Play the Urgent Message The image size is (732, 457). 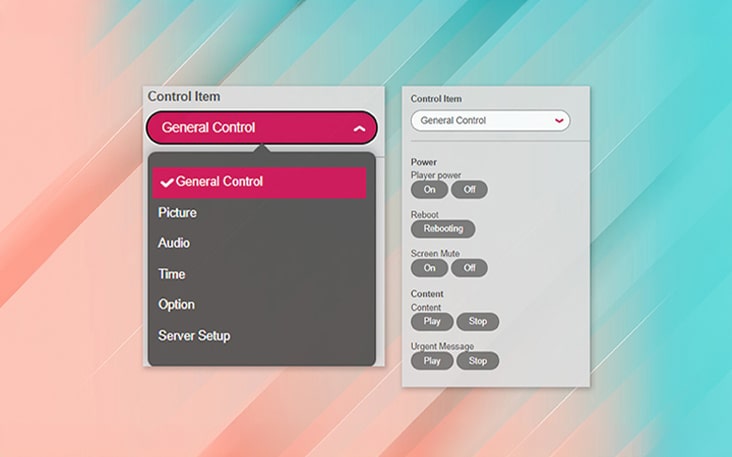pos(432,361)
